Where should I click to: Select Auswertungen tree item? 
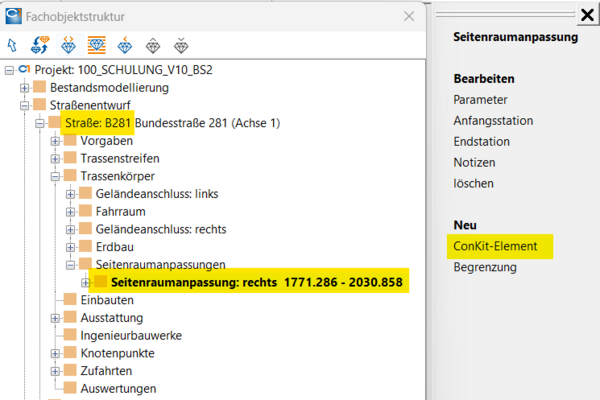tap(118, 389)
